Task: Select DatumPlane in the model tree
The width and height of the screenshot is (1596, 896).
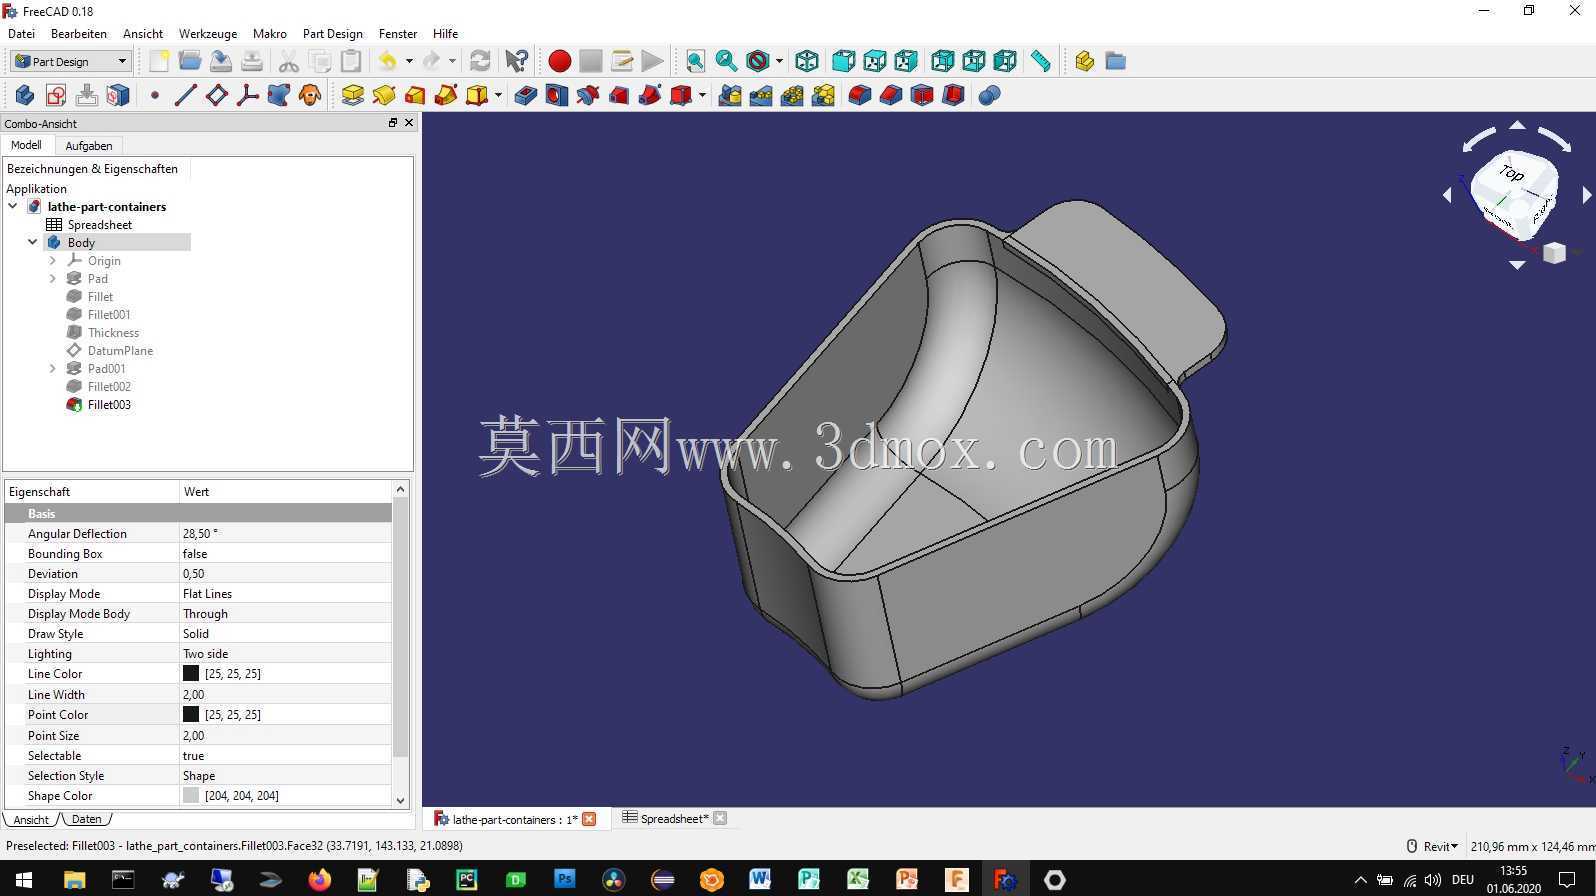Action: tap(120, 350)
